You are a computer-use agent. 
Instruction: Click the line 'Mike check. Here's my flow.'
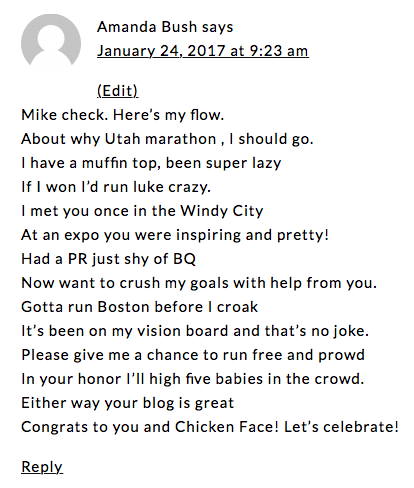122,115
